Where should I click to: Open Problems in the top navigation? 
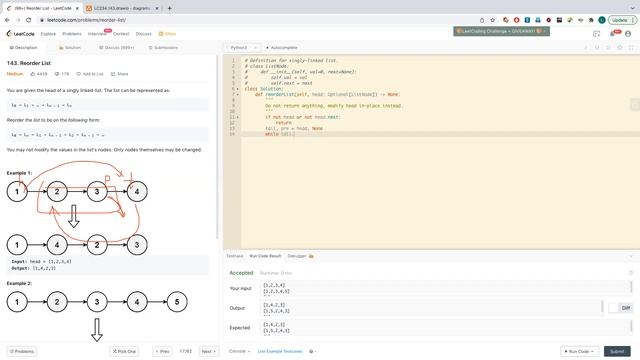point(72,34)
